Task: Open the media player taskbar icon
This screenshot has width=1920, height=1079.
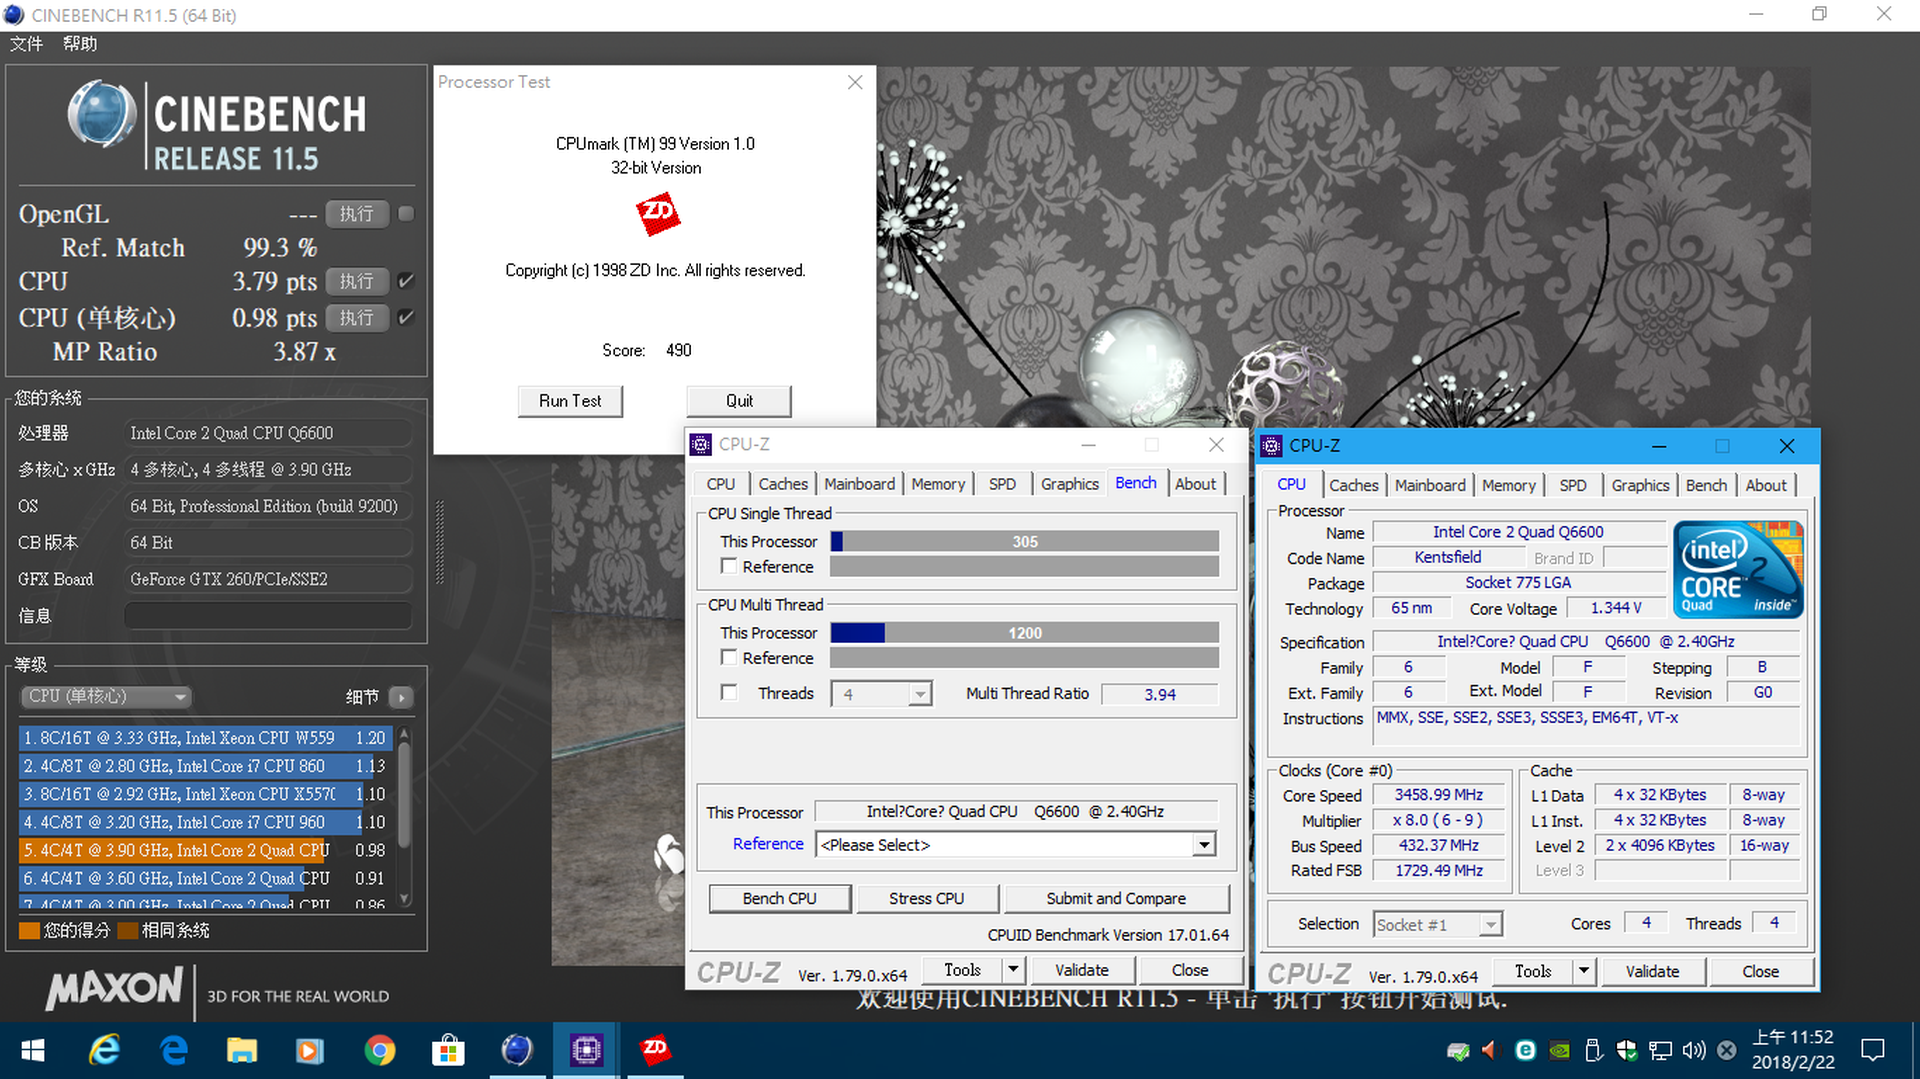Action: 310,1050
